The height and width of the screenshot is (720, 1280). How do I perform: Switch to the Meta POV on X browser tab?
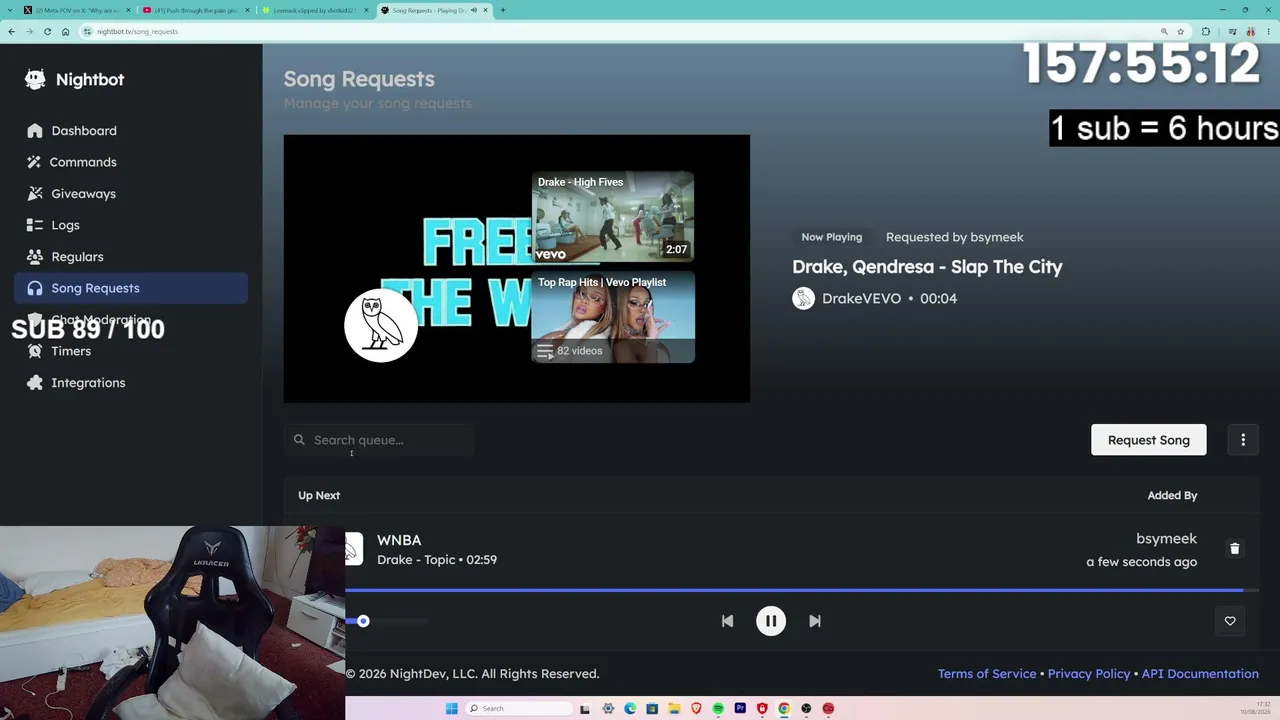pyautogui.click(x=78, y=10)
